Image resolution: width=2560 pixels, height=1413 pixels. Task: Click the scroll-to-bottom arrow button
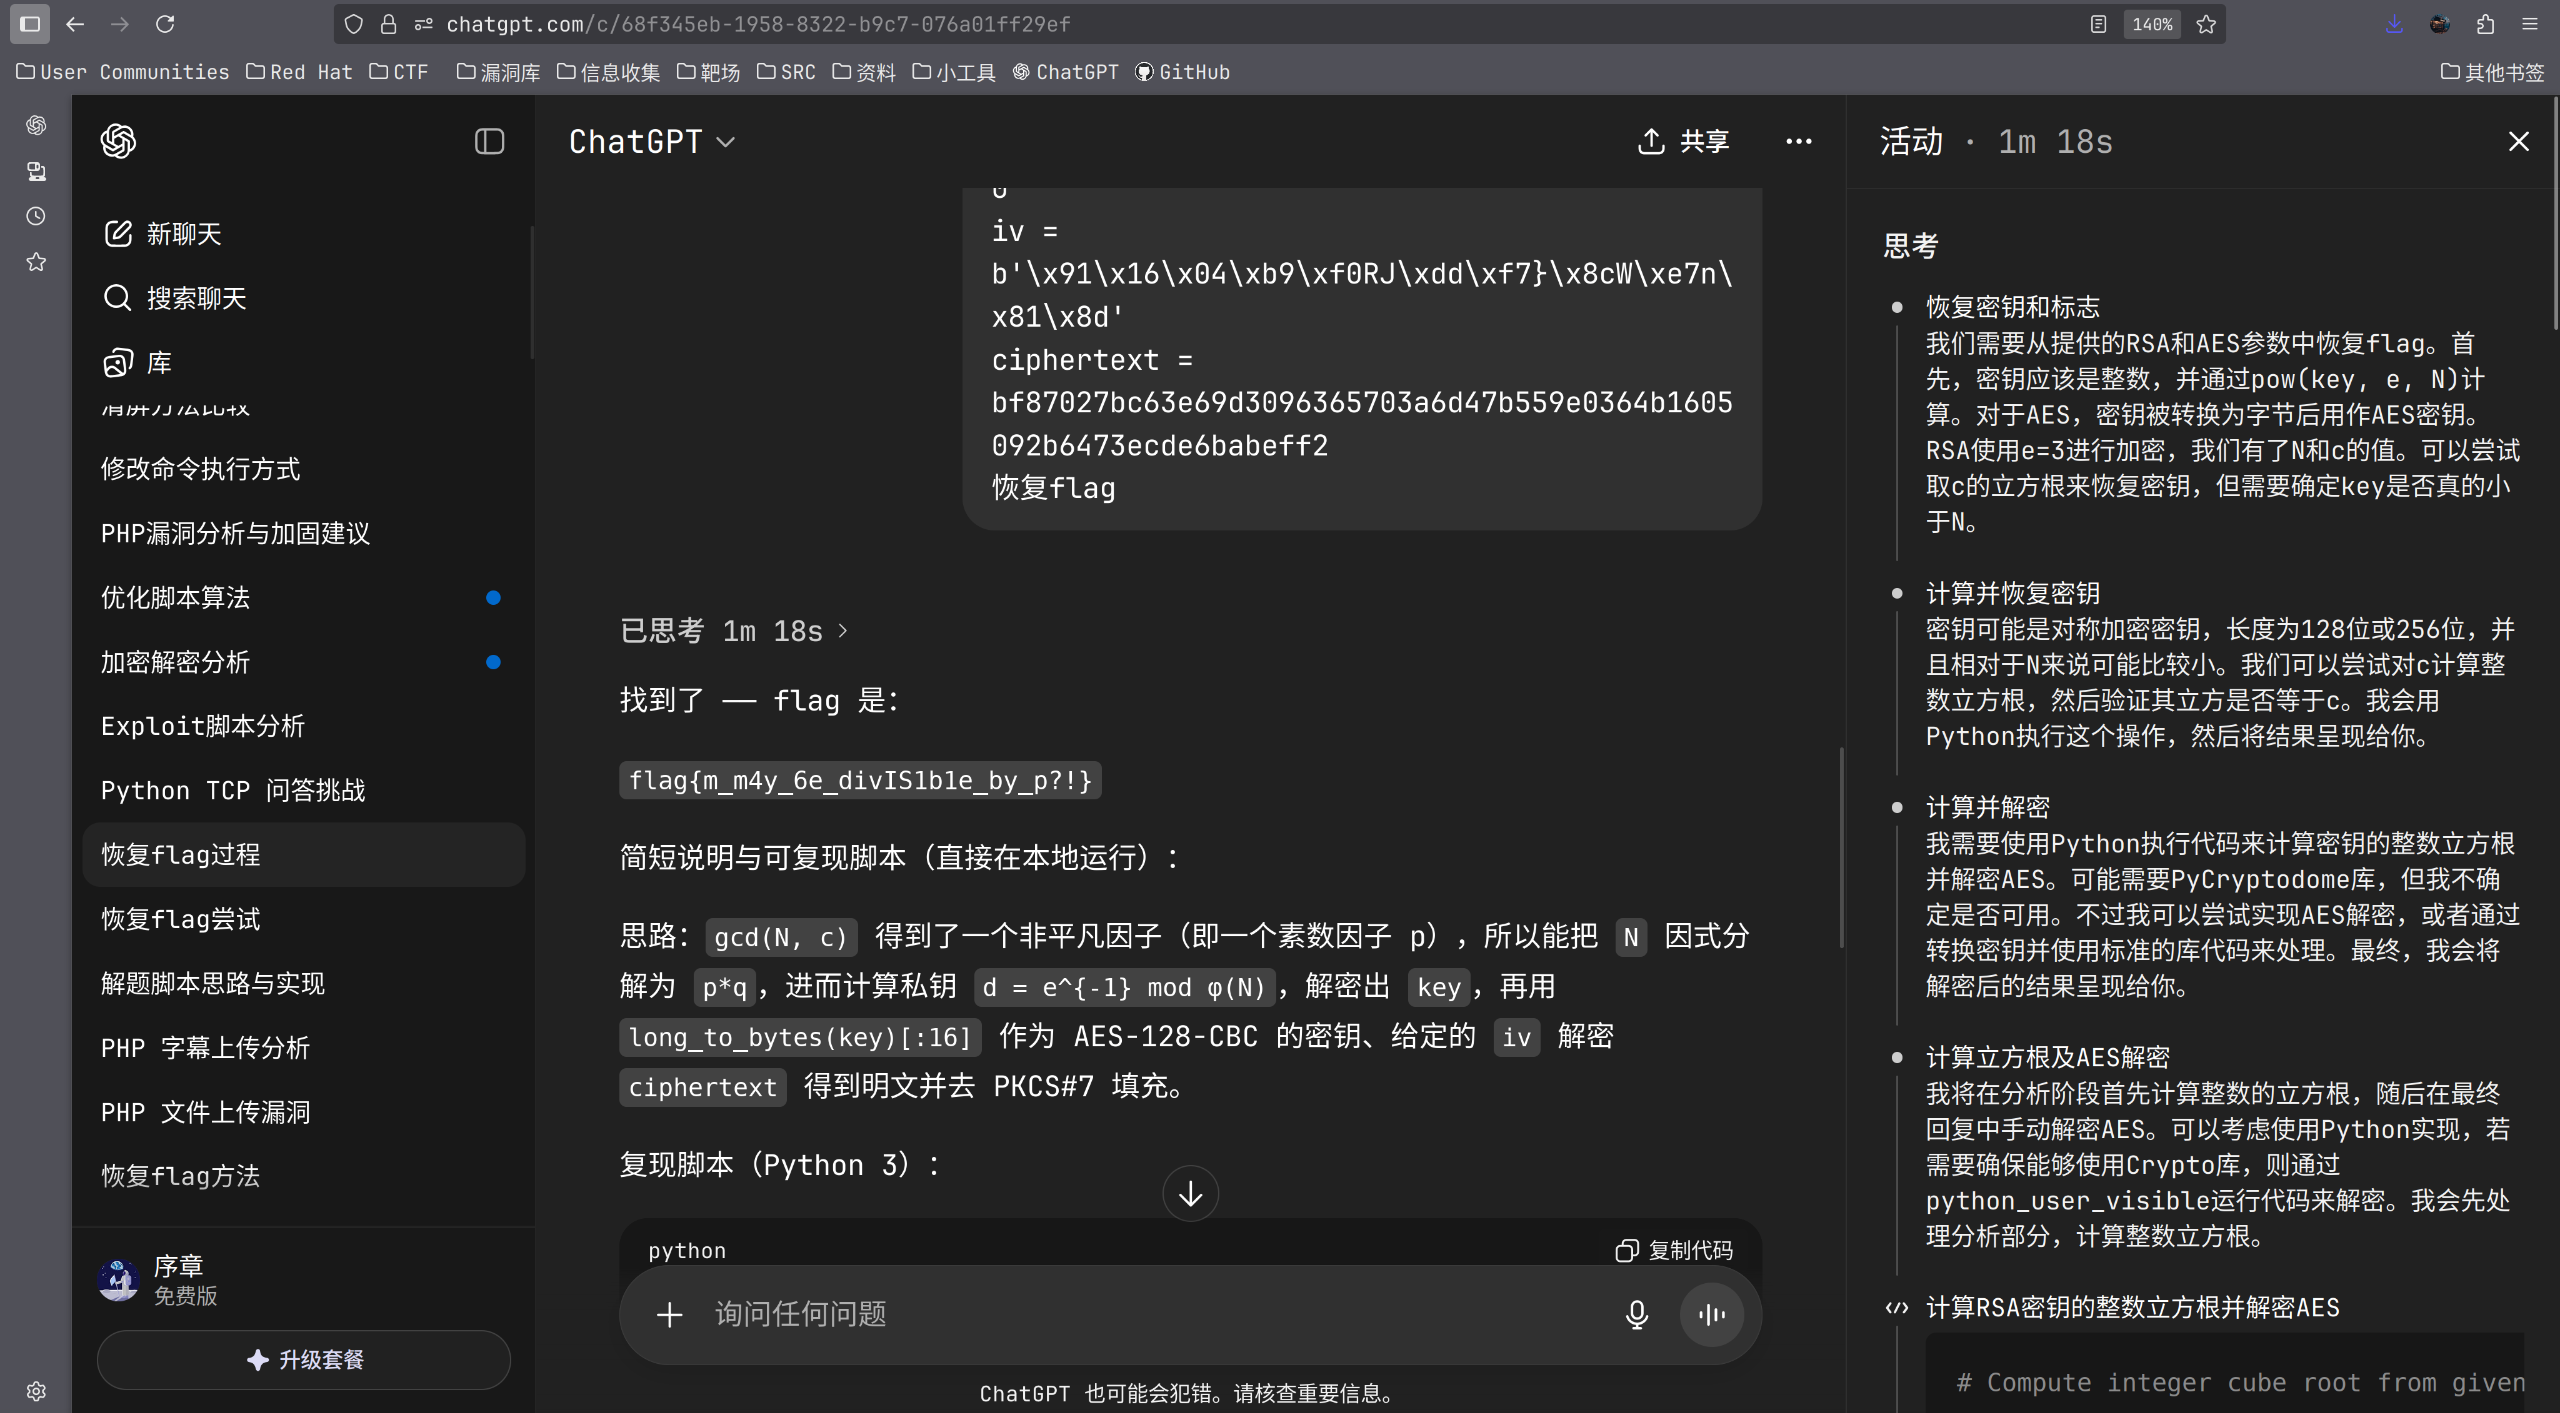[1190, 1193]
